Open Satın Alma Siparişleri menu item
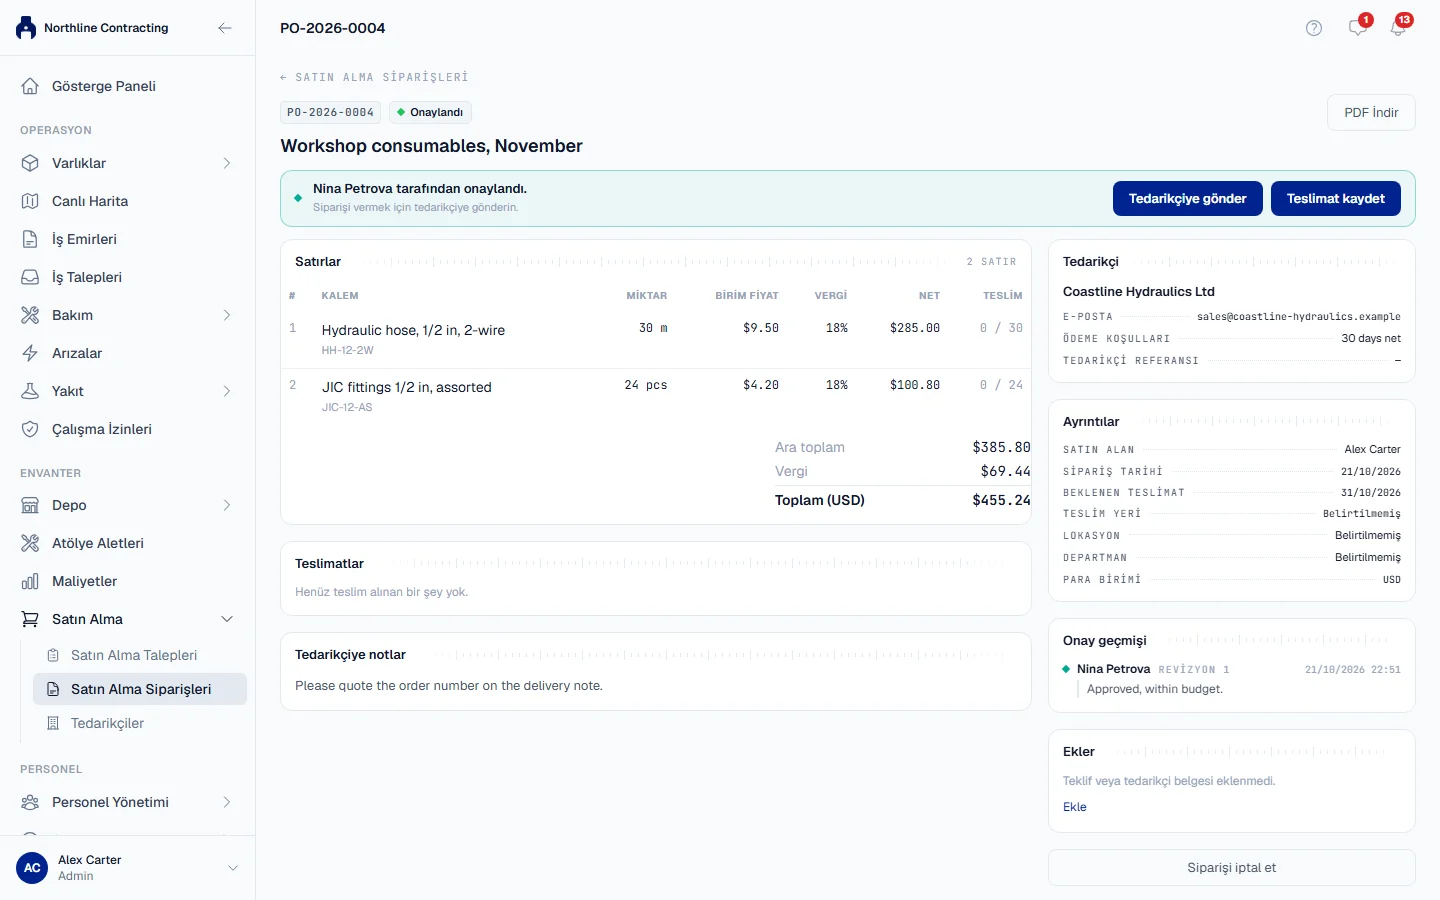This screenshot has width=1440, height=900. pos(140,689)
